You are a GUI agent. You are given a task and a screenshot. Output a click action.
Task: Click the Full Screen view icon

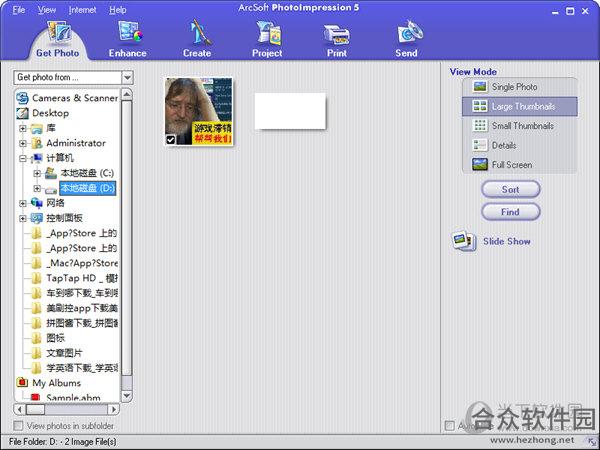[x=480, y=165]
